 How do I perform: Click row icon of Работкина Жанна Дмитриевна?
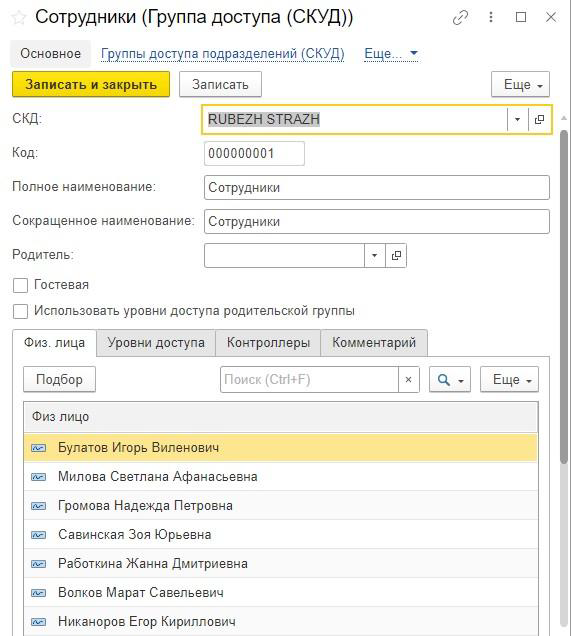tap(39, 564)
